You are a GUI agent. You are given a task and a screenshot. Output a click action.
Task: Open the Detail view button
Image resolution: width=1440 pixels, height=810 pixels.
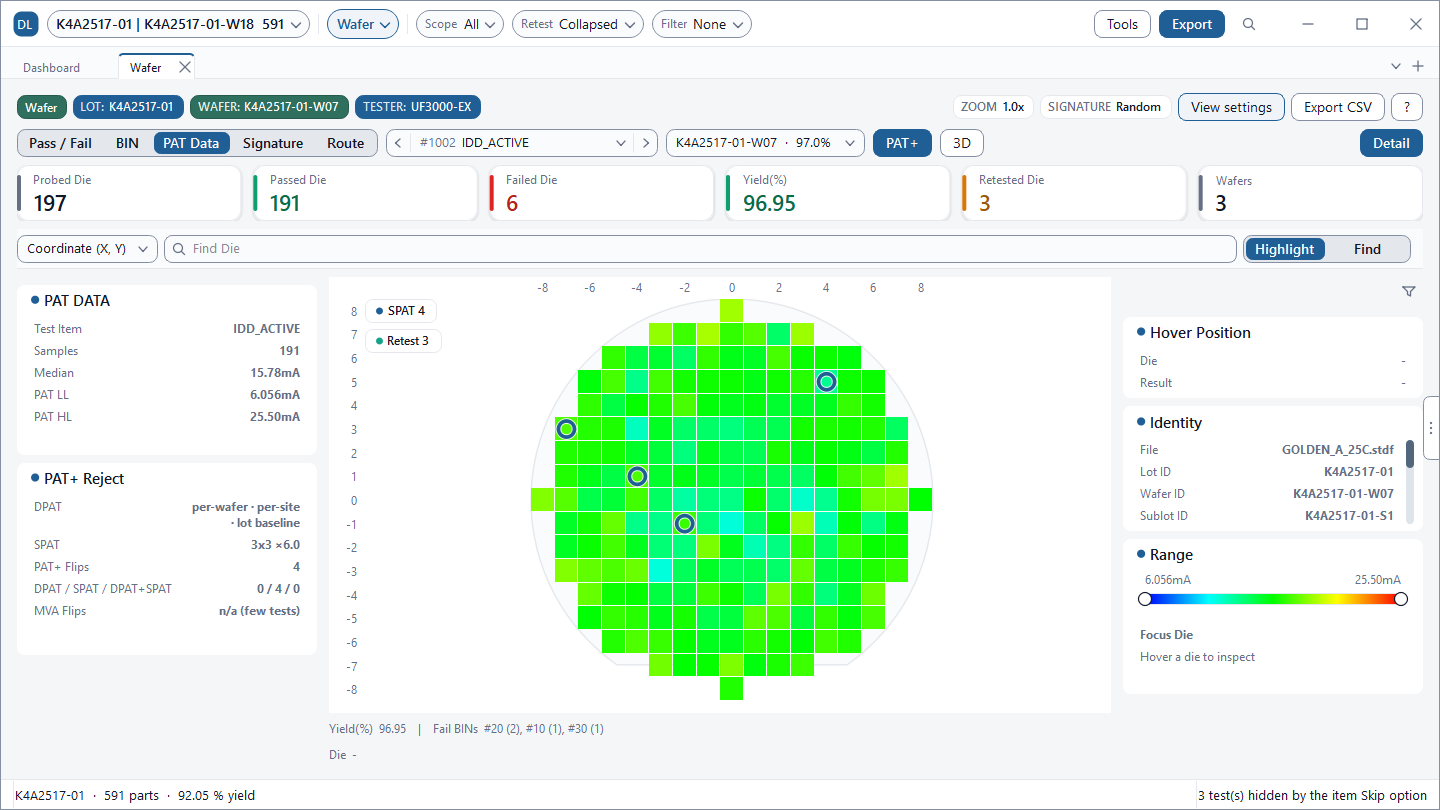1391,143
